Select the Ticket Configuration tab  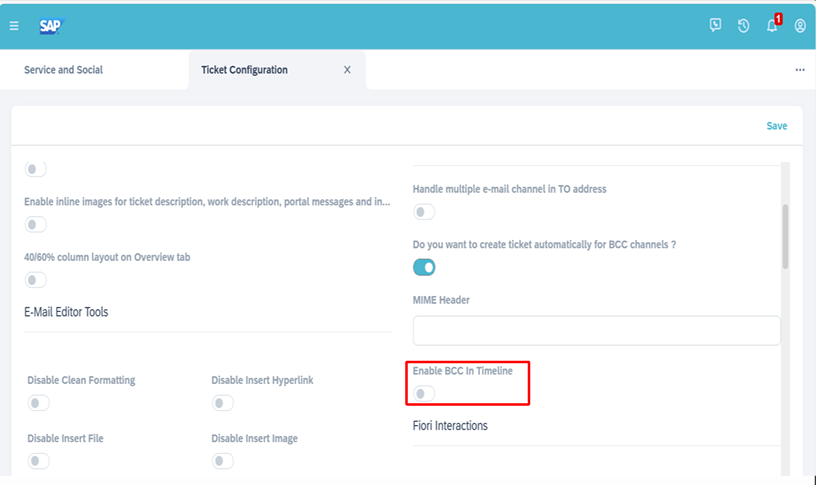(x=245, y=70)
